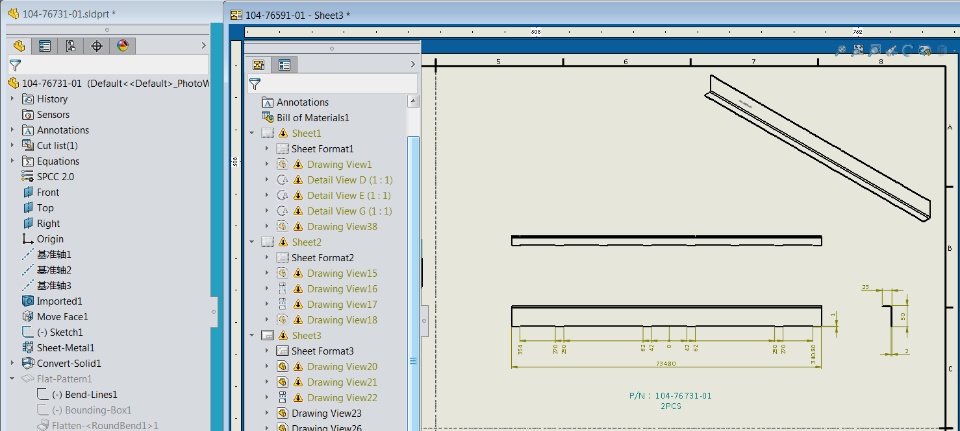Viewport: 960px width, 431px height.
Task: Select Drawing View21
Action: [x=342, y=382]
